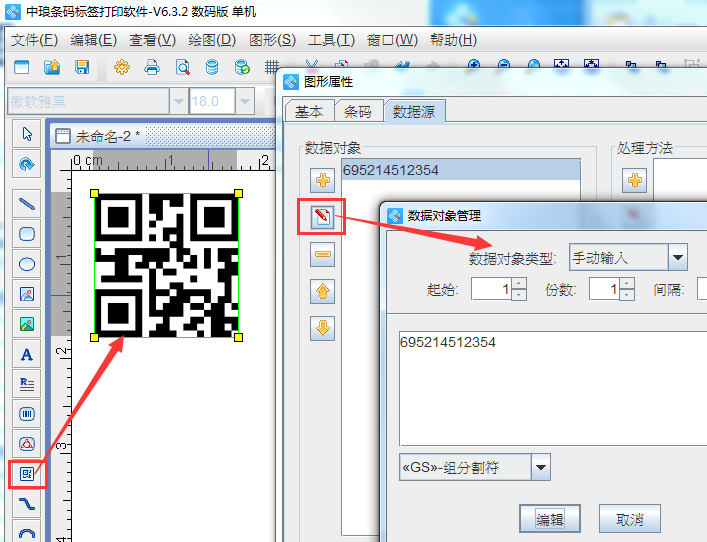Open a file with the folder icon
The height and width of the screenshot is (542, 707).
pyautogui.click(x=52, y=67)
